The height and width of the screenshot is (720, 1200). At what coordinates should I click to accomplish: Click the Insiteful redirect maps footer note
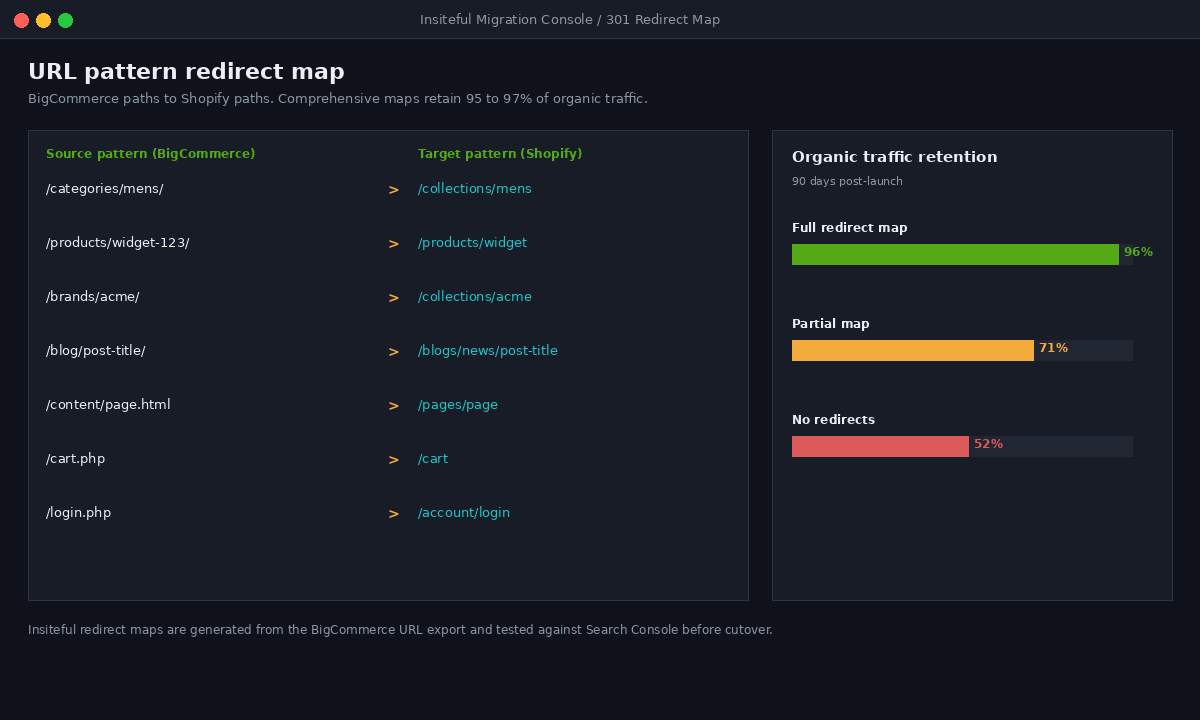point(400,630)
